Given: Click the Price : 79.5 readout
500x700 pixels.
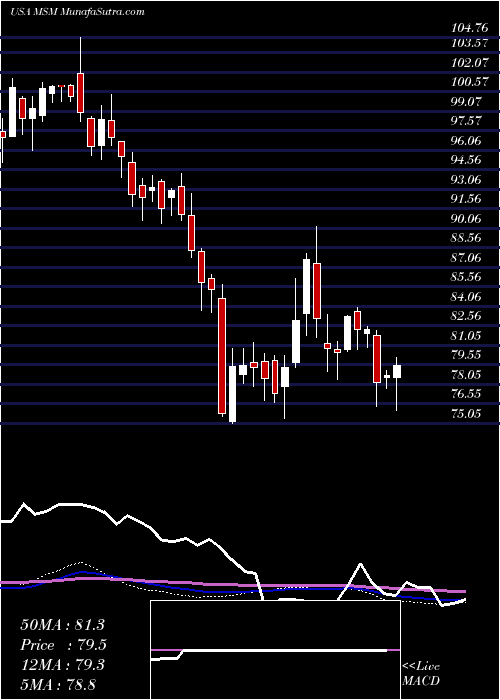Looking at the screenshot, I should [x=63, y=645].
